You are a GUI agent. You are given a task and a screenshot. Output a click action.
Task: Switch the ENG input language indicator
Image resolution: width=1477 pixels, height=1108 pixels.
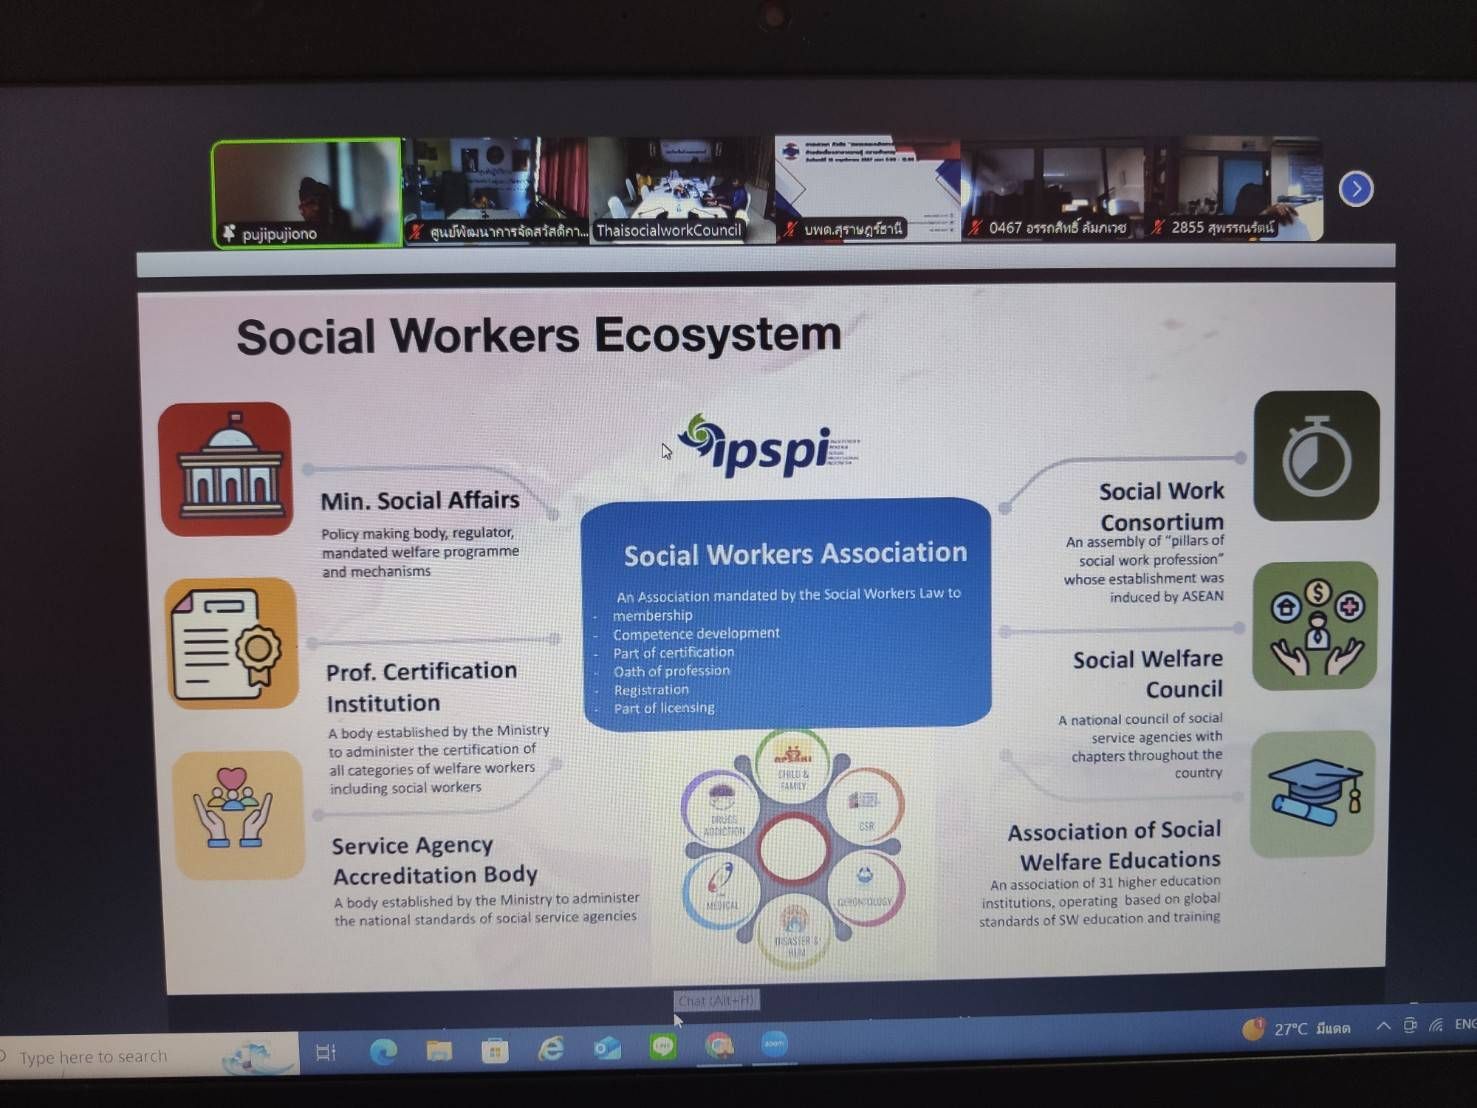pyautogui.click(x=1464, y=1024)
